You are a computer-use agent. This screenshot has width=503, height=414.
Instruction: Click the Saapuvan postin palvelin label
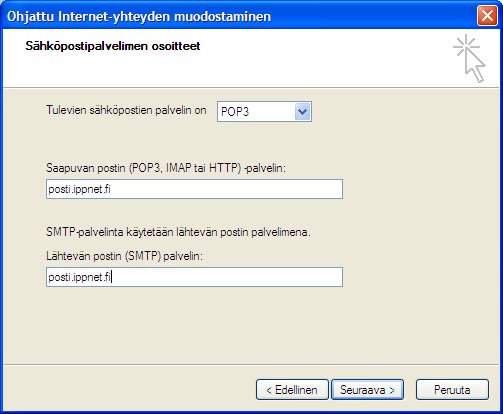[x=166, y=168]
